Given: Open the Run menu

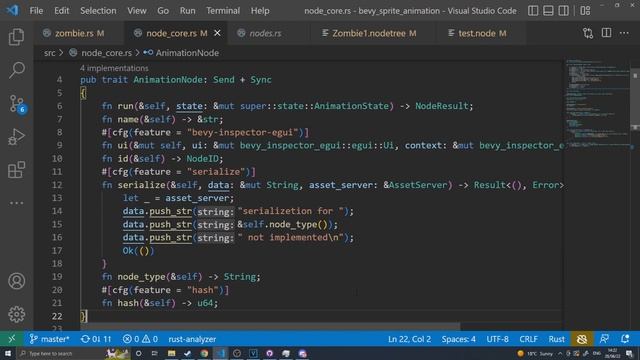Looking at the screenshot, I should click(x=187, y=11).
